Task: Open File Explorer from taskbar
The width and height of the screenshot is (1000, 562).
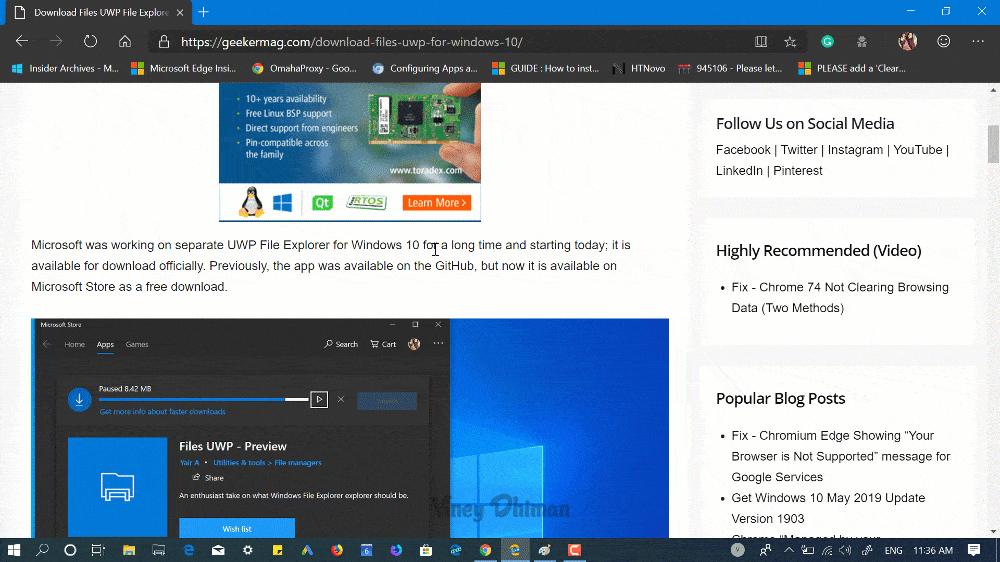Action: [129, 550]
